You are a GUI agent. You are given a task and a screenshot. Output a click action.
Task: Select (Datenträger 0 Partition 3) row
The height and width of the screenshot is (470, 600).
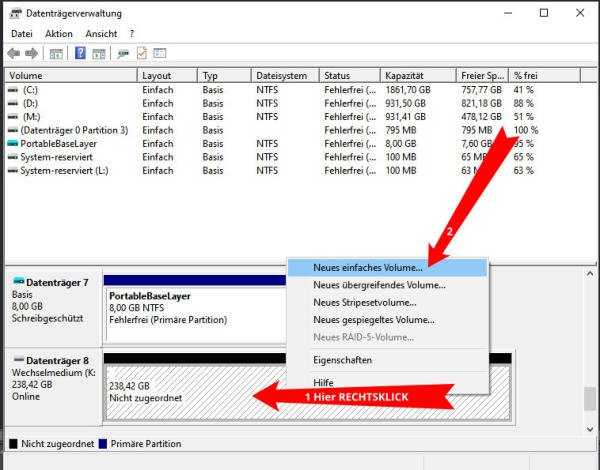pyautogui.click(x=293, y=130)
